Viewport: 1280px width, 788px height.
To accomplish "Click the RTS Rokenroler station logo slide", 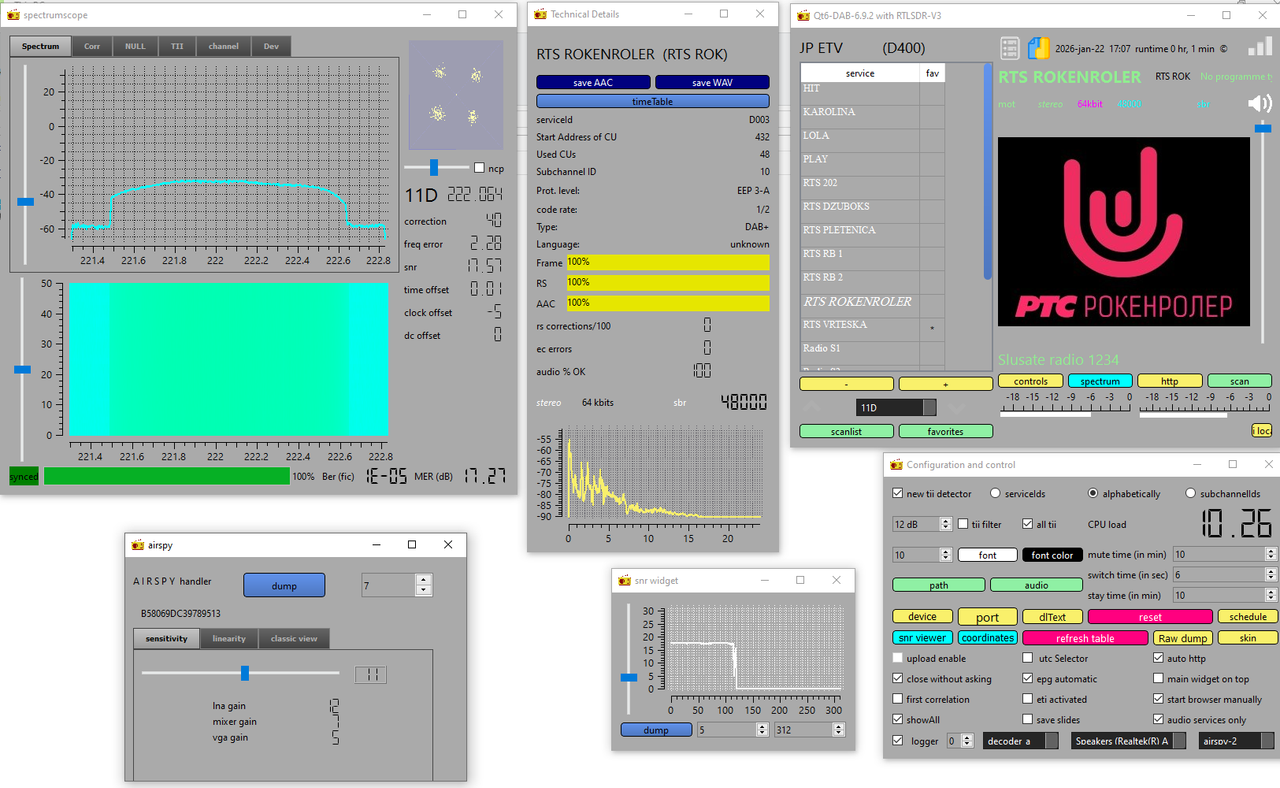I will pyautogui.click(x=1124, y=232).
